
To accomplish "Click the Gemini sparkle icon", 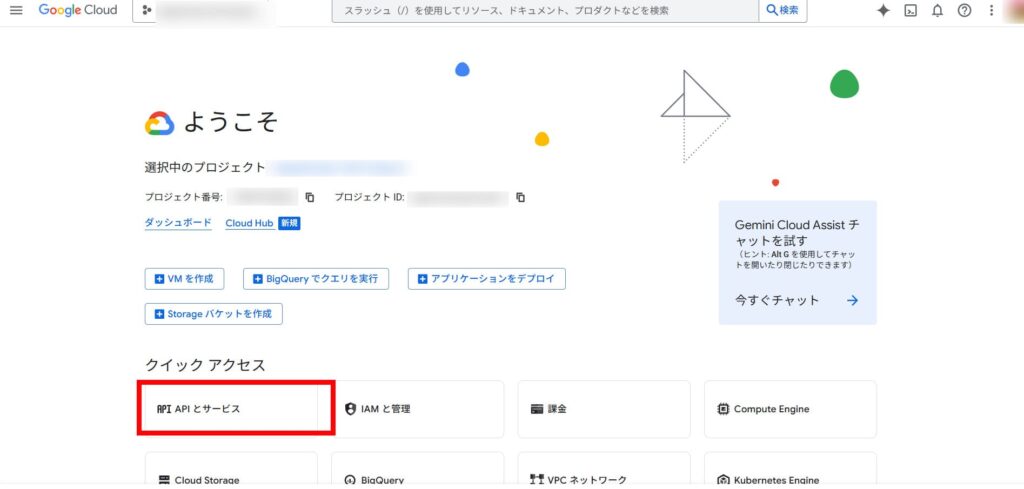I will [883, 10].
